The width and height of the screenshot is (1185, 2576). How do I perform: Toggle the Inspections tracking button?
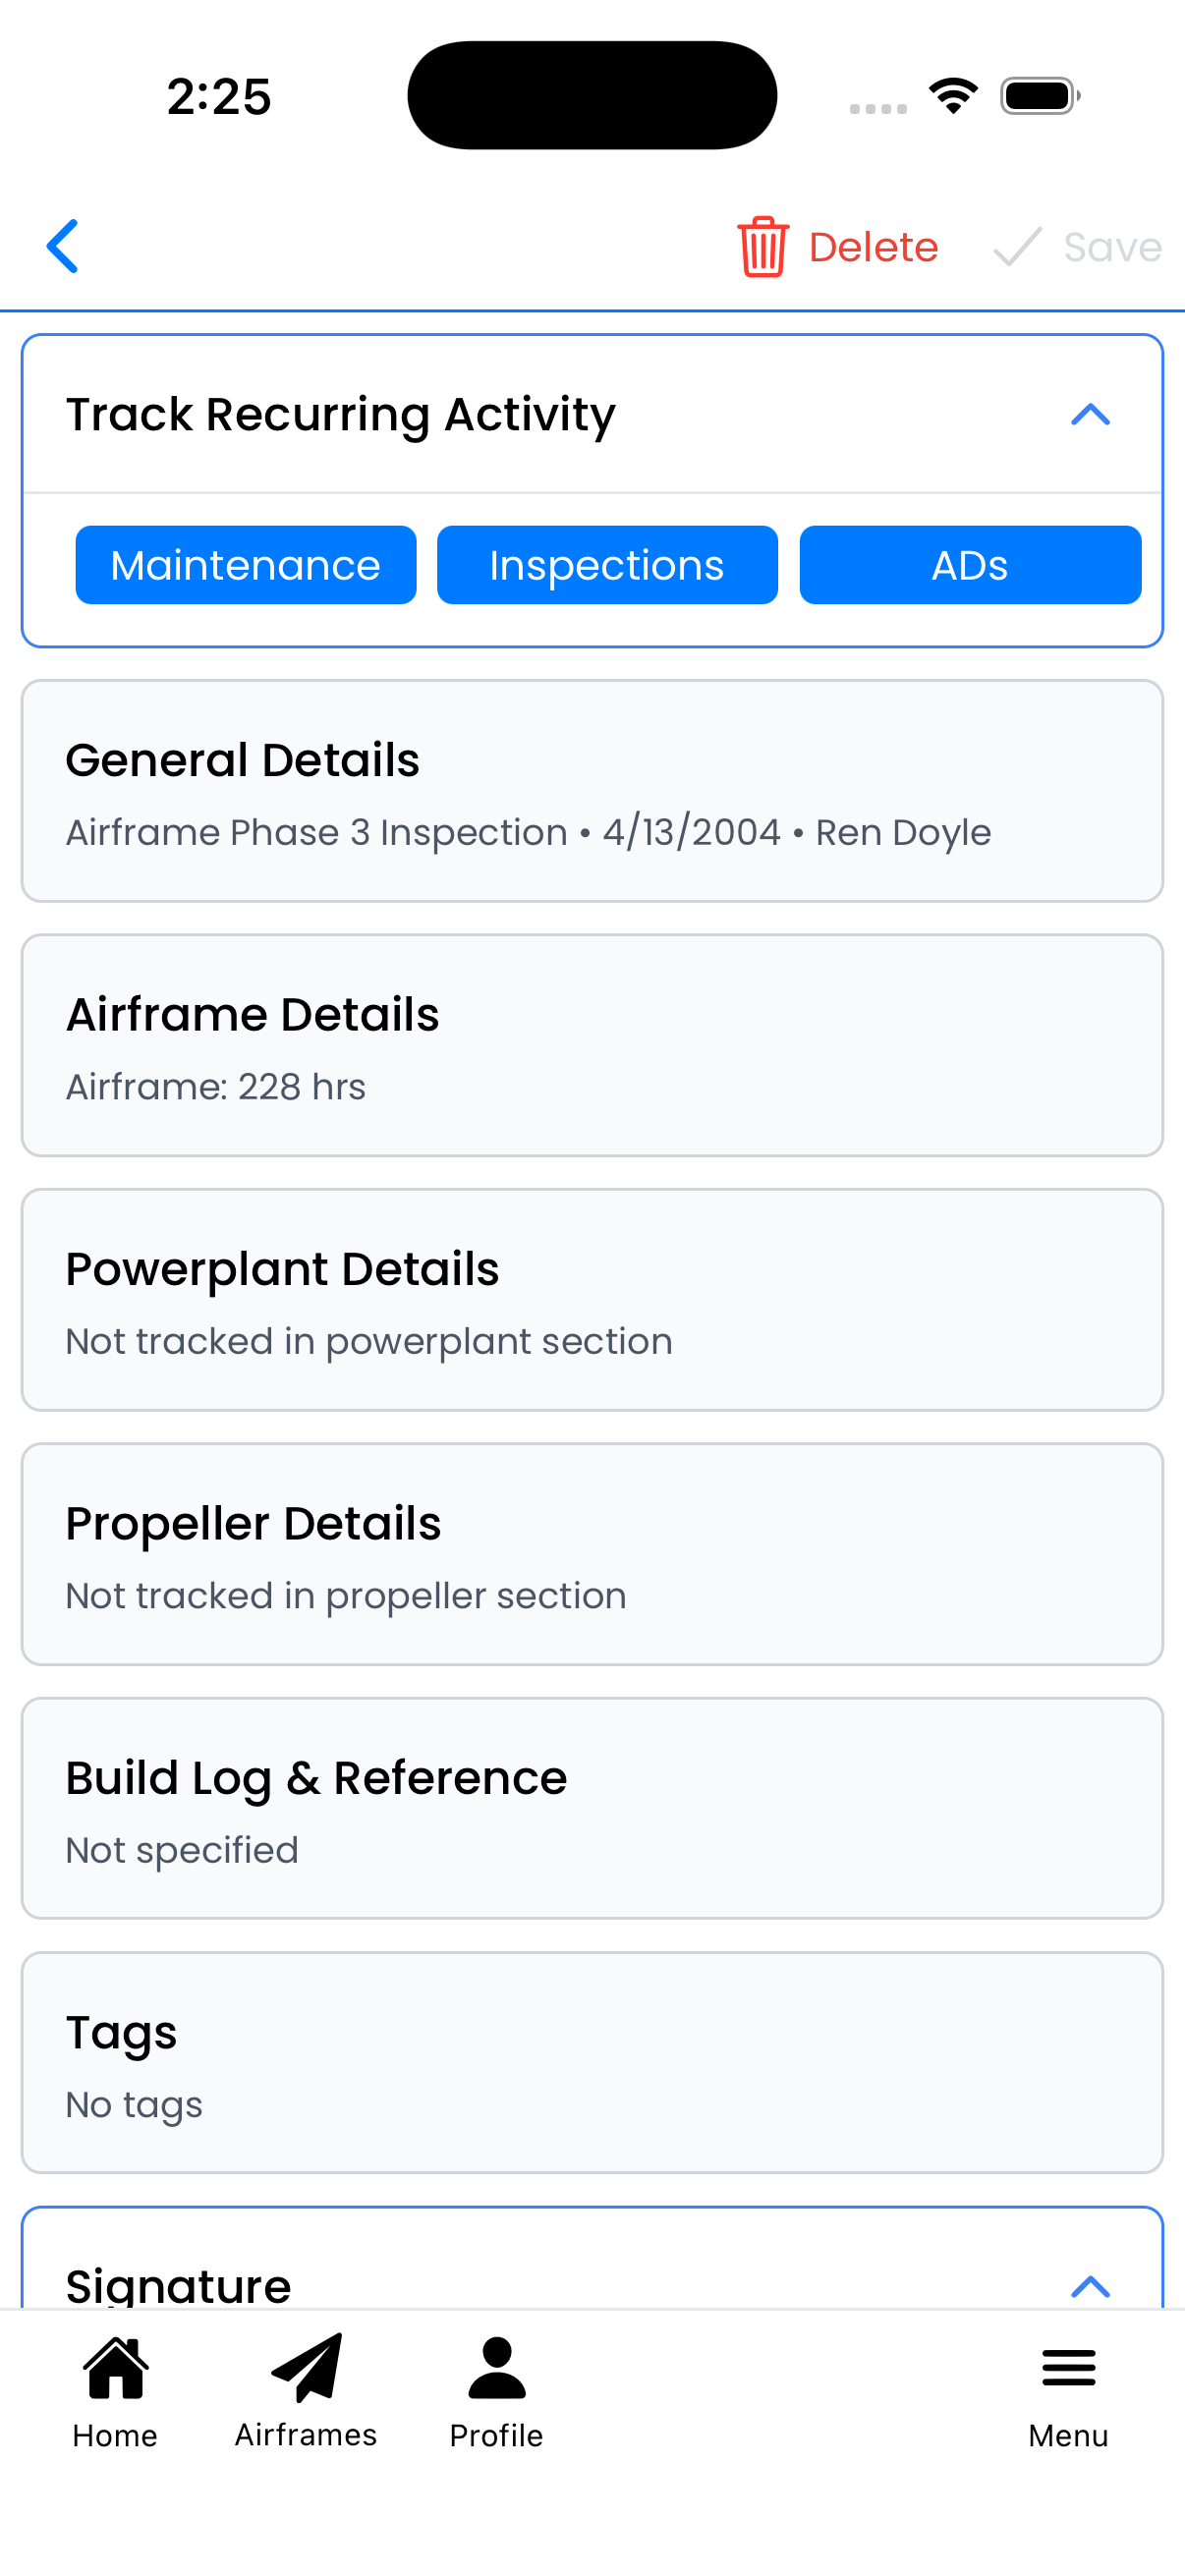point(607,565)
